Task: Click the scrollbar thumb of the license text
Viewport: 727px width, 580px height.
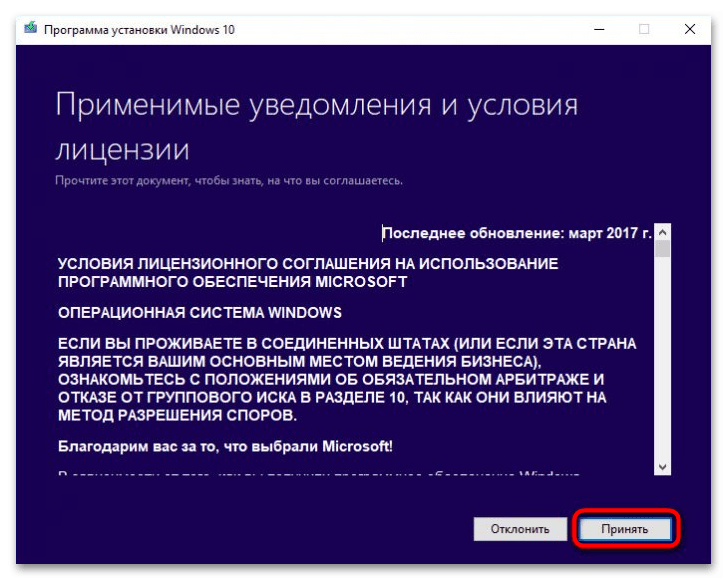Action: tap(663, 249)
